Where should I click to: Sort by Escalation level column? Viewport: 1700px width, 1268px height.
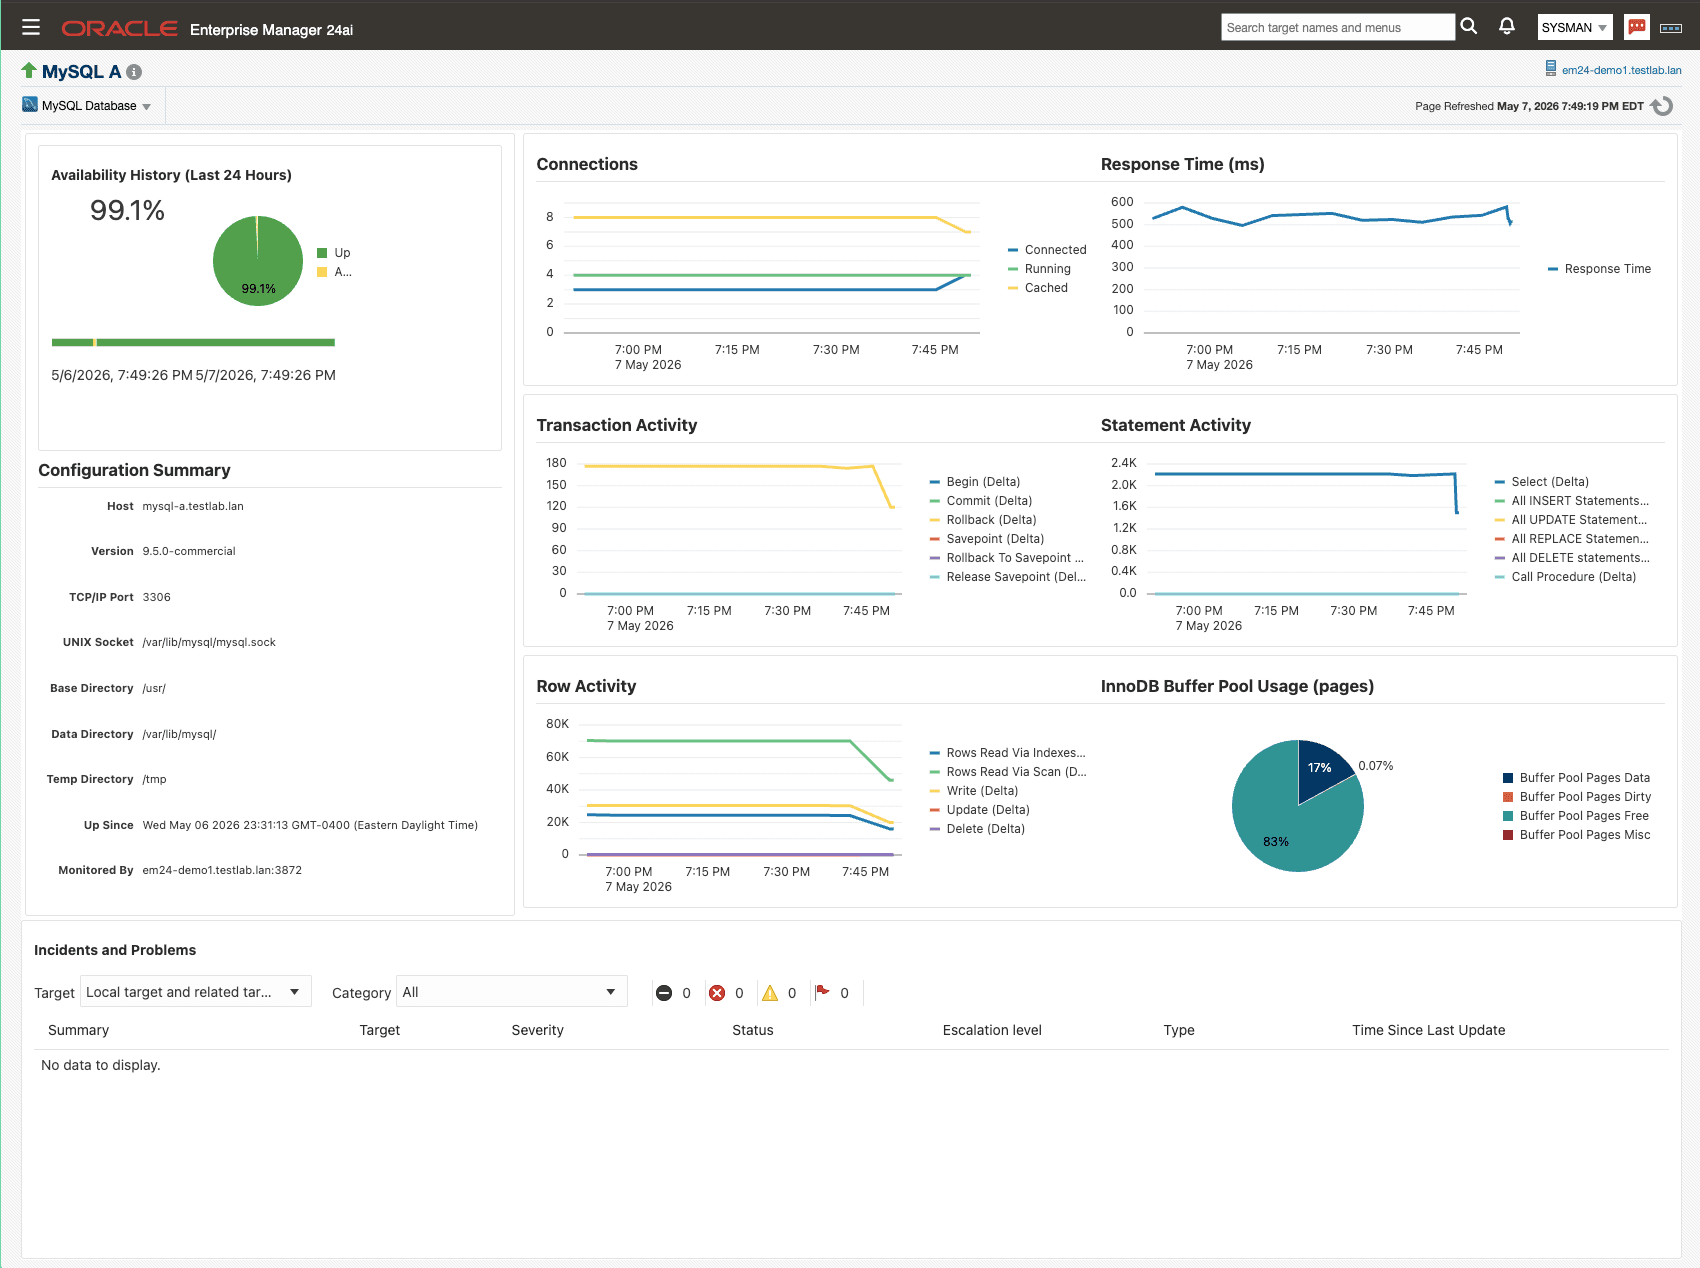click(x=992, y=1030)
